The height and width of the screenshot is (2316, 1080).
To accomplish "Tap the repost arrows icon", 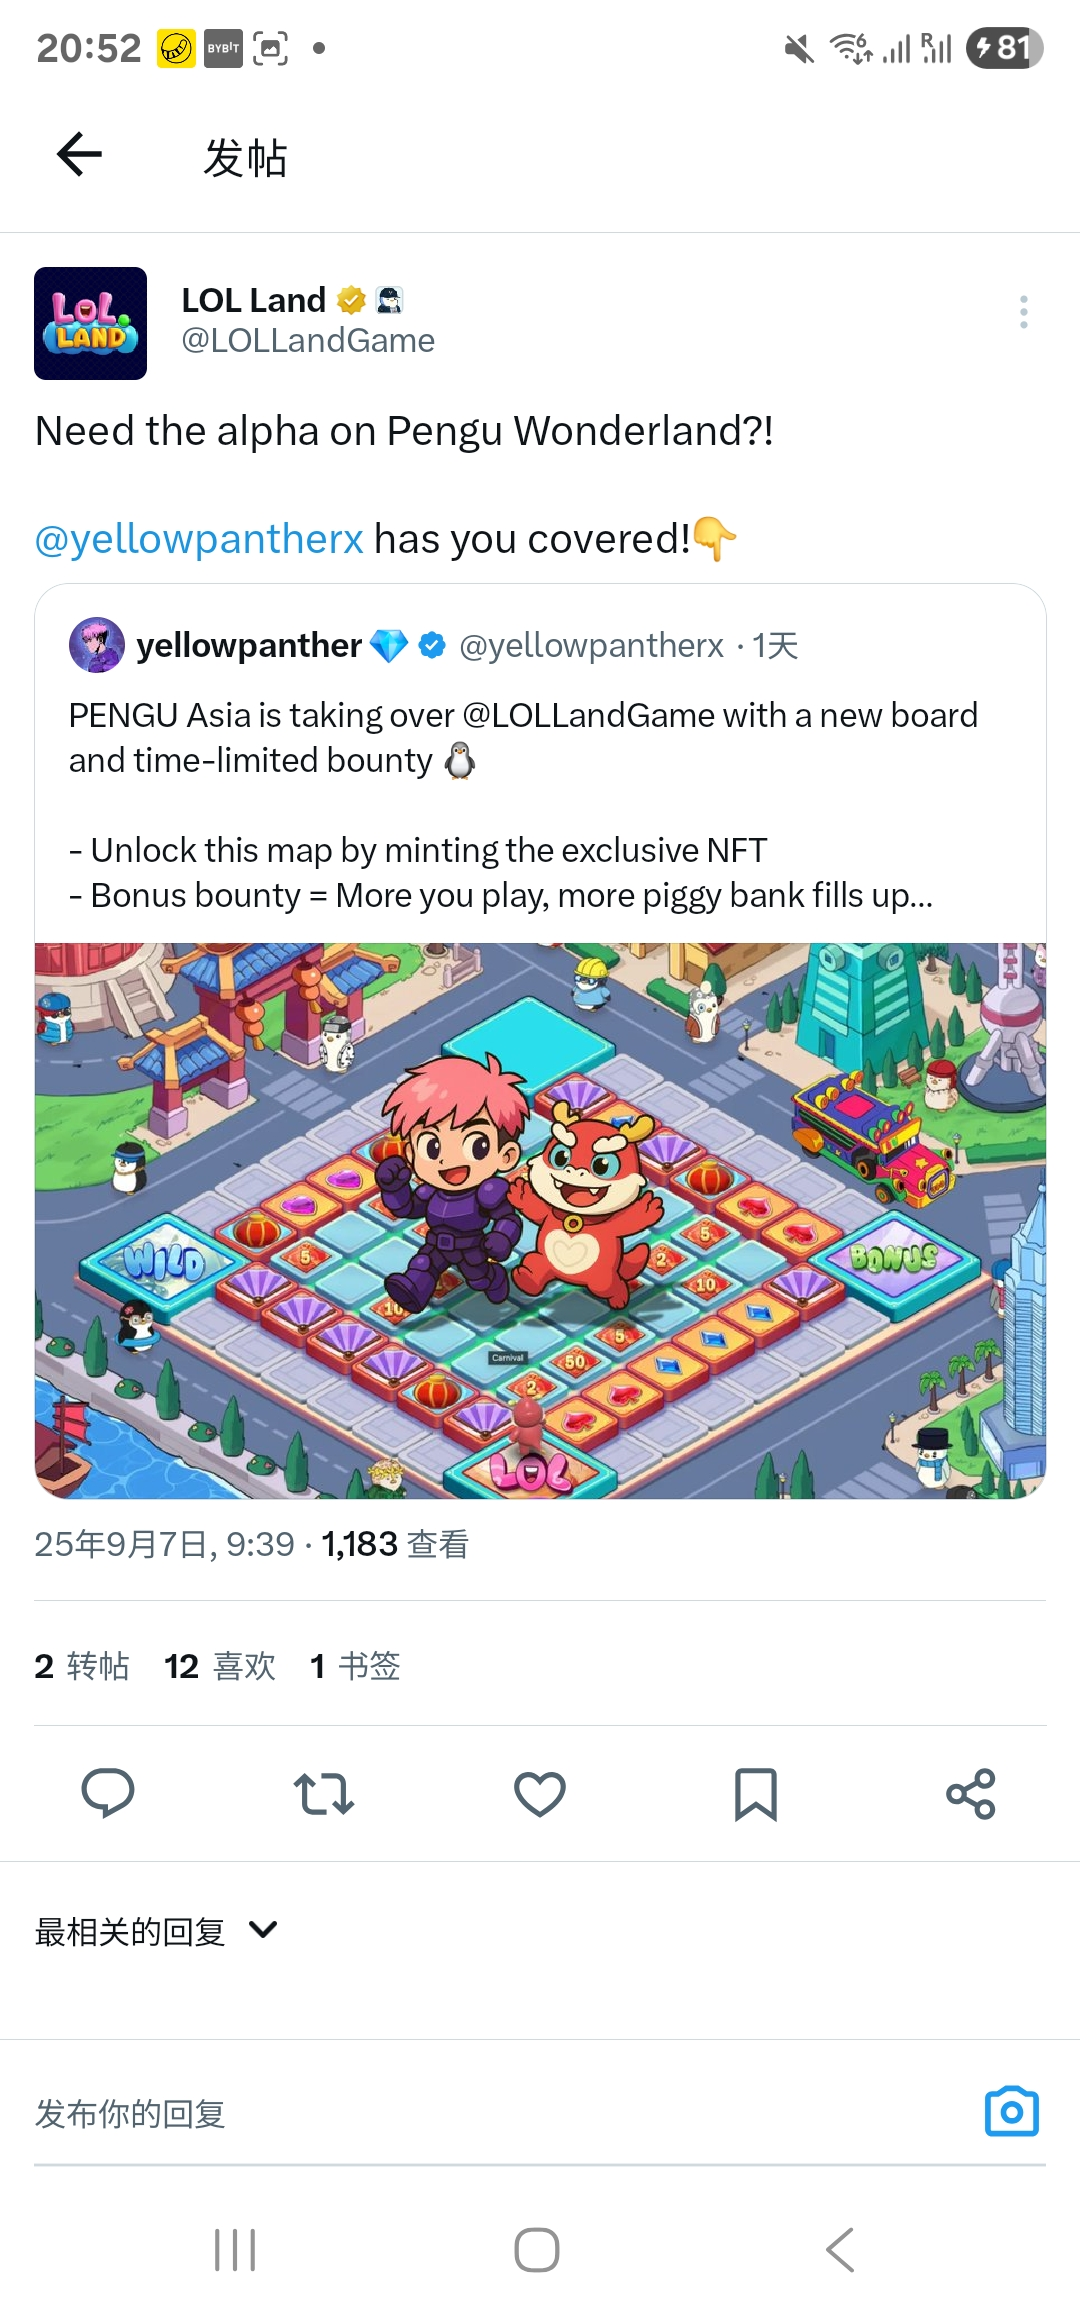I will click(324, 1793).
